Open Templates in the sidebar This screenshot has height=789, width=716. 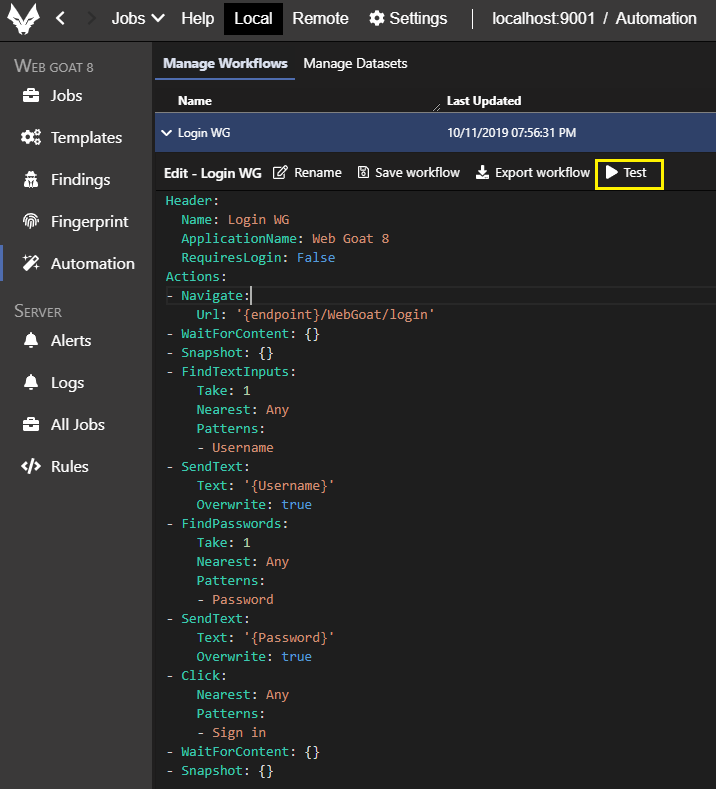pyautogui.click(x=86, y=138)
